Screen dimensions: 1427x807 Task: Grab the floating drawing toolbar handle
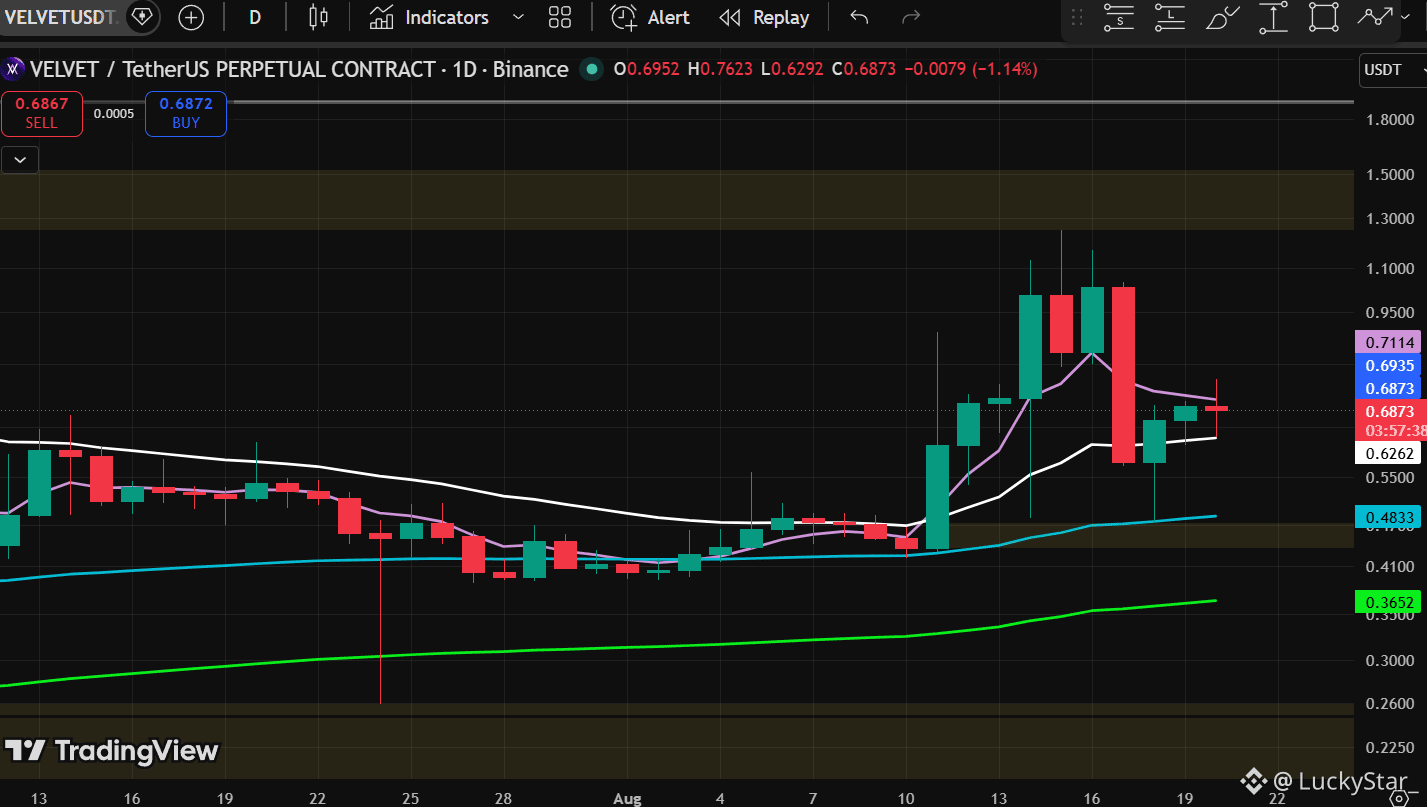[x=1077, y=17]
